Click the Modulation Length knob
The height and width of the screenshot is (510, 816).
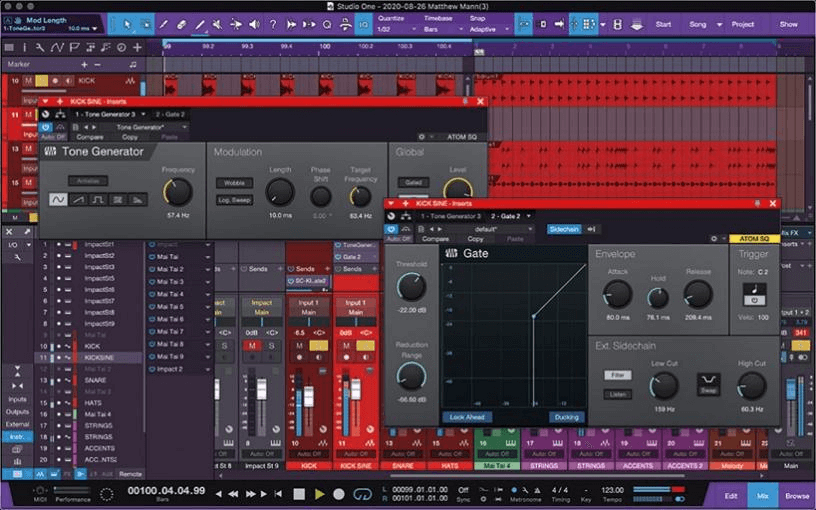280,192
